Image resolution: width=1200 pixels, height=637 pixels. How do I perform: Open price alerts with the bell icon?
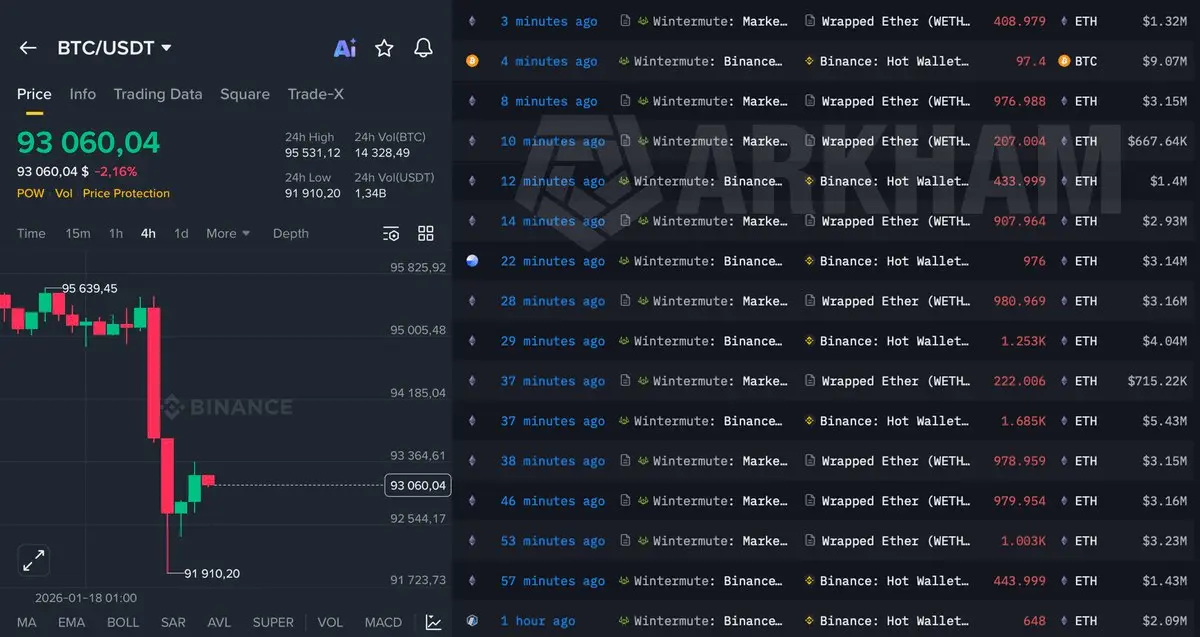coord(423,48)
